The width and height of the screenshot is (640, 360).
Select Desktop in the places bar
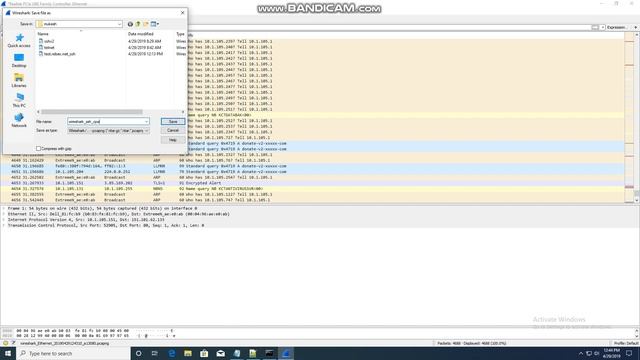[19, 60]
